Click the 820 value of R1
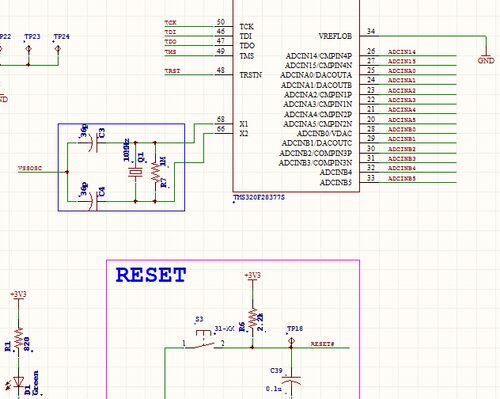Screen dimensions: 500x399 (x=27, y=344)
